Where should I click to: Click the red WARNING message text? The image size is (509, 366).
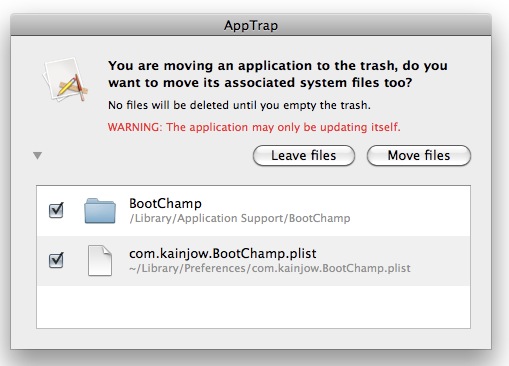coord(254,127)
